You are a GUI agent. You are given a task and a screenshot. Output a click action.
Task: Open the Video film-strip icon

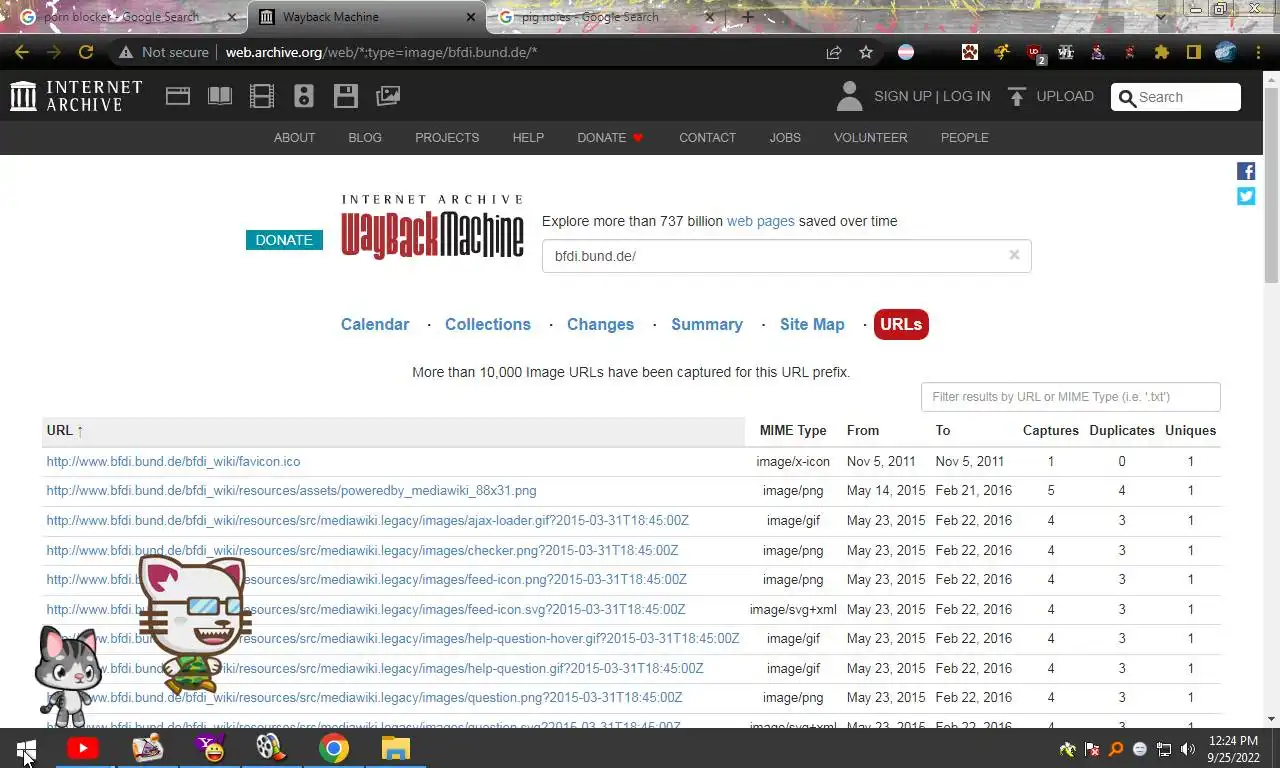coord(262,96)
